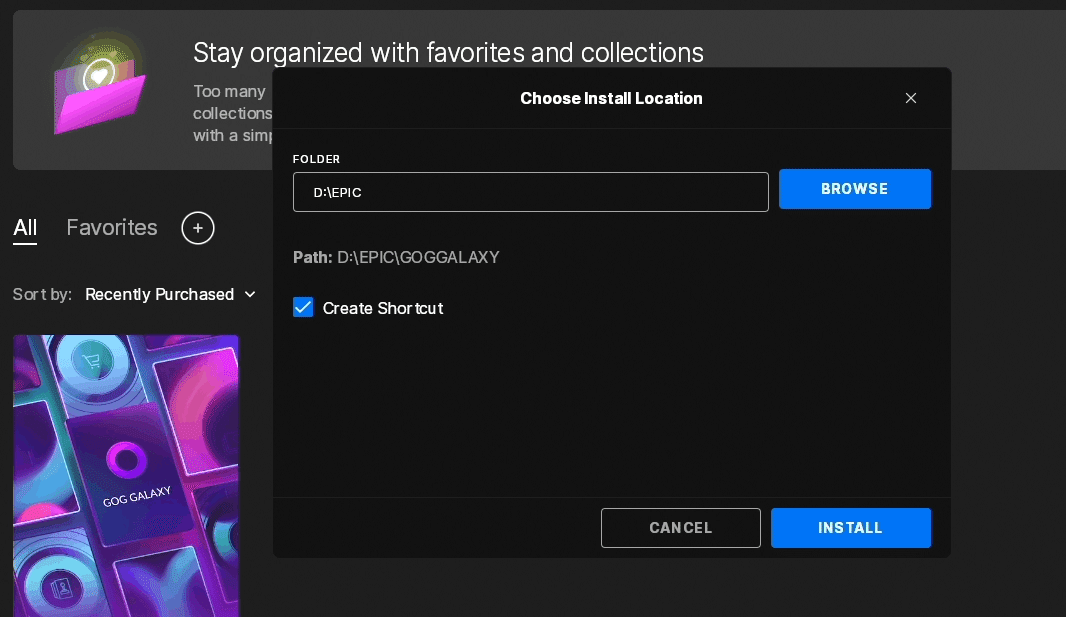Viewport: 1066px width, 617px height.
Task: Cancel the install location dialog
Action: tap(681, 528)
